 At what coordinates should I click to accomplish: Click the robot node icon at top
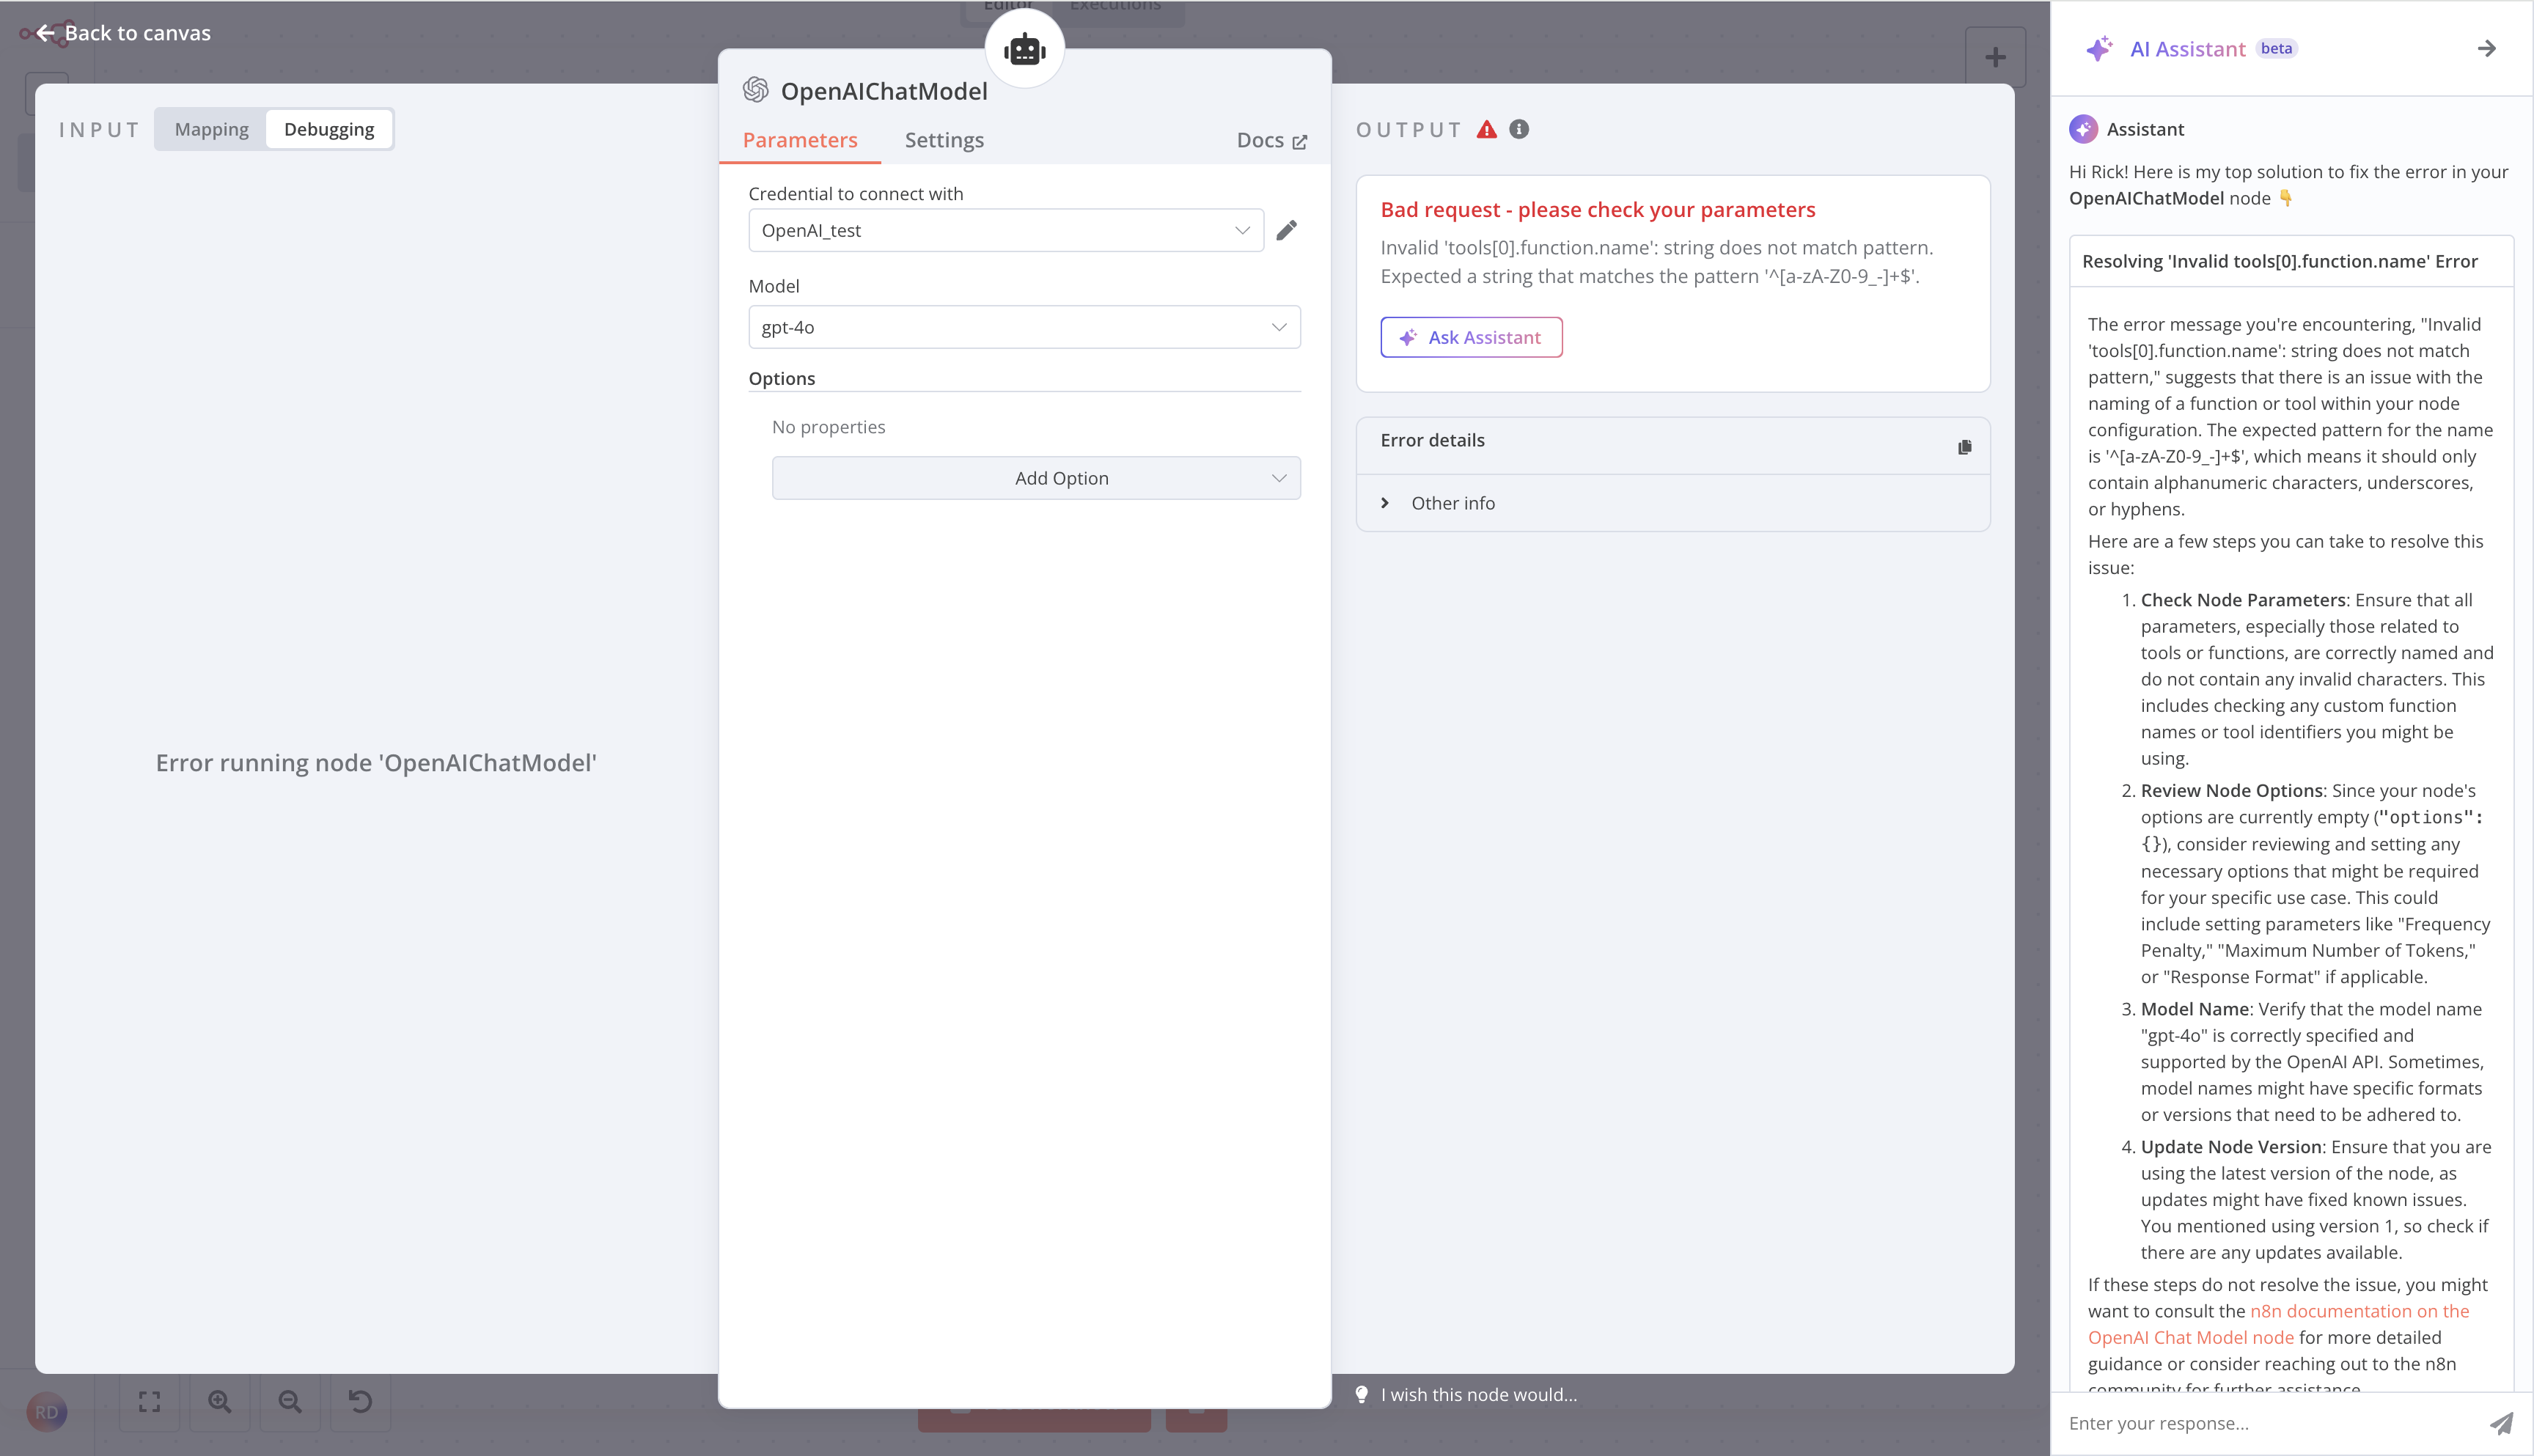pos(1024,49)
